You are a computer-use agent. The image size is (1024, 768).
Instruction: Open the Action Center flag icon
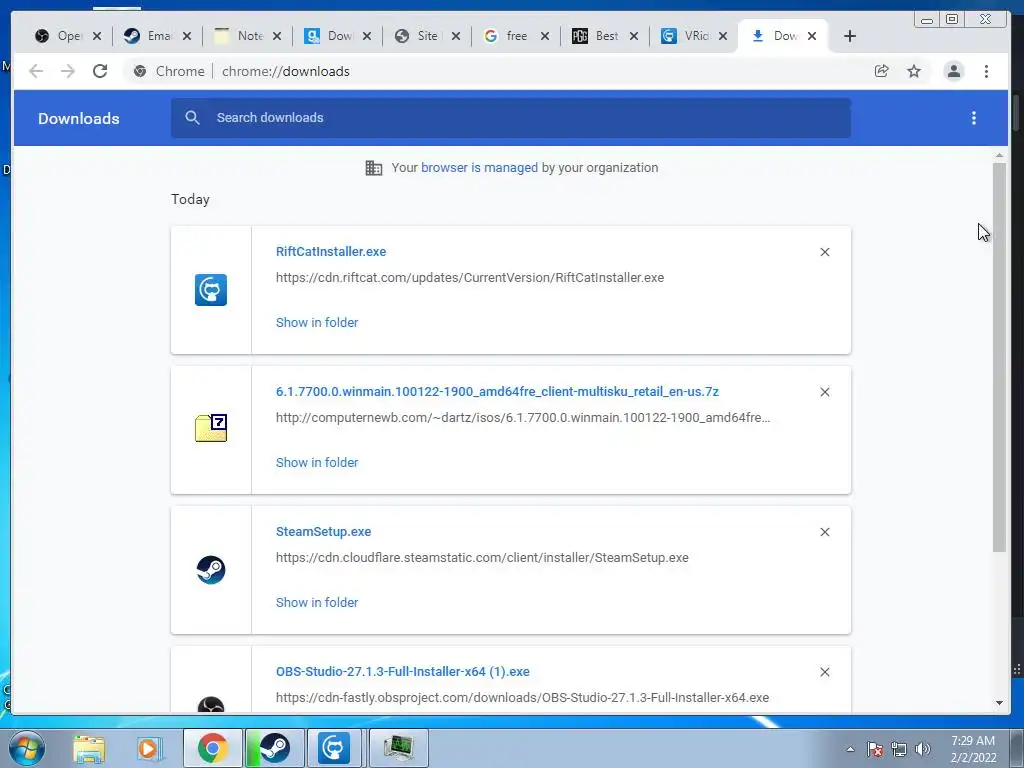point(875,749)
